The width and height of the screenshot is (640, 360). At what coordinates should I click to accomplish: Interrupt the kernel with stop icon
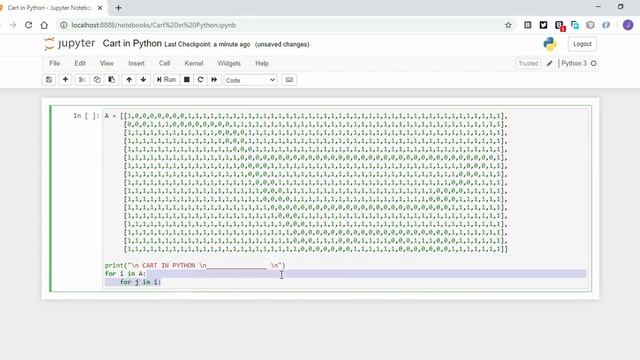click(x=187, y=80)
